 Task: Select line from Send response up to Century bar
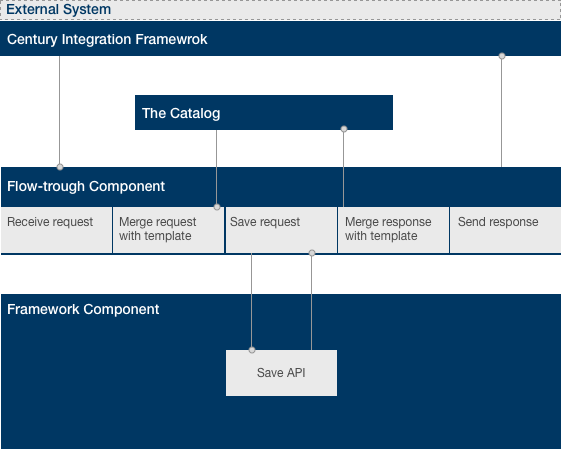(502, 113)
